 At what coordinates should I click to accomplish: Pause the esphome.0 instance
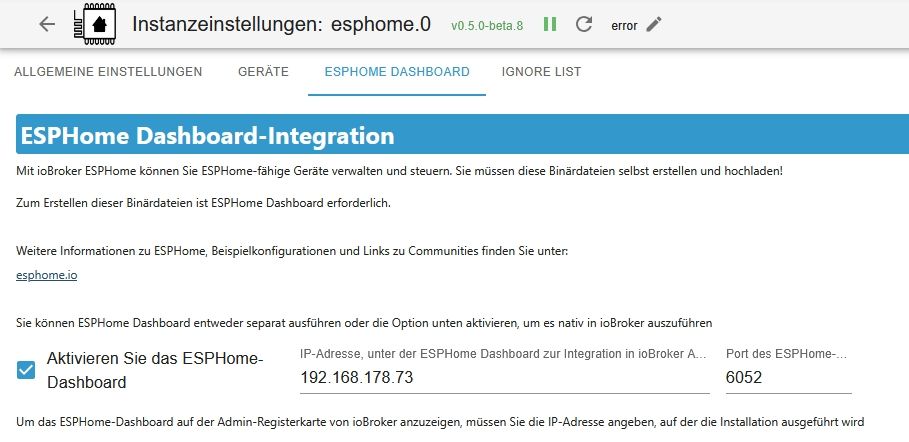tap(550, 25)
